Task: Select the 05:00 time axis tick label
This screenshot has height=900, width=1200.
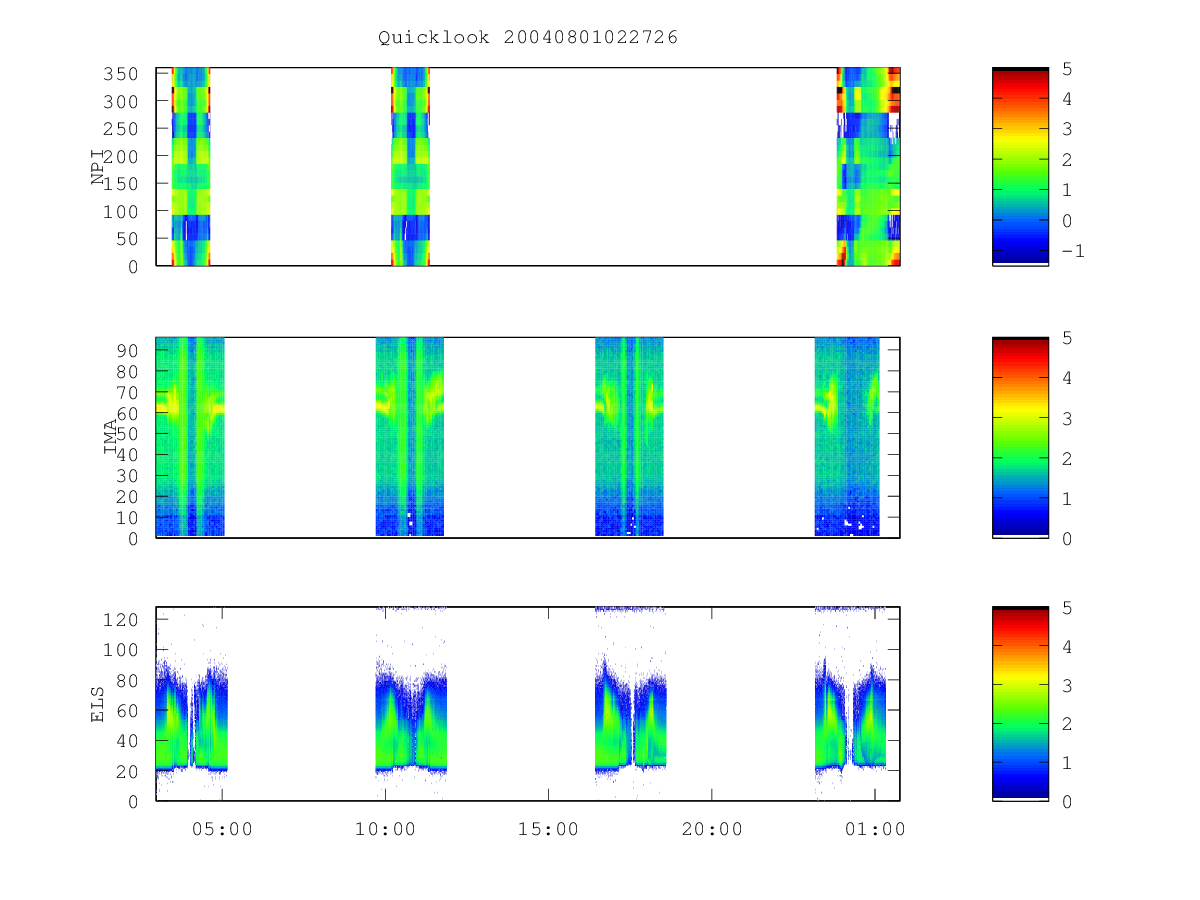Action: (x=222, y=829)
